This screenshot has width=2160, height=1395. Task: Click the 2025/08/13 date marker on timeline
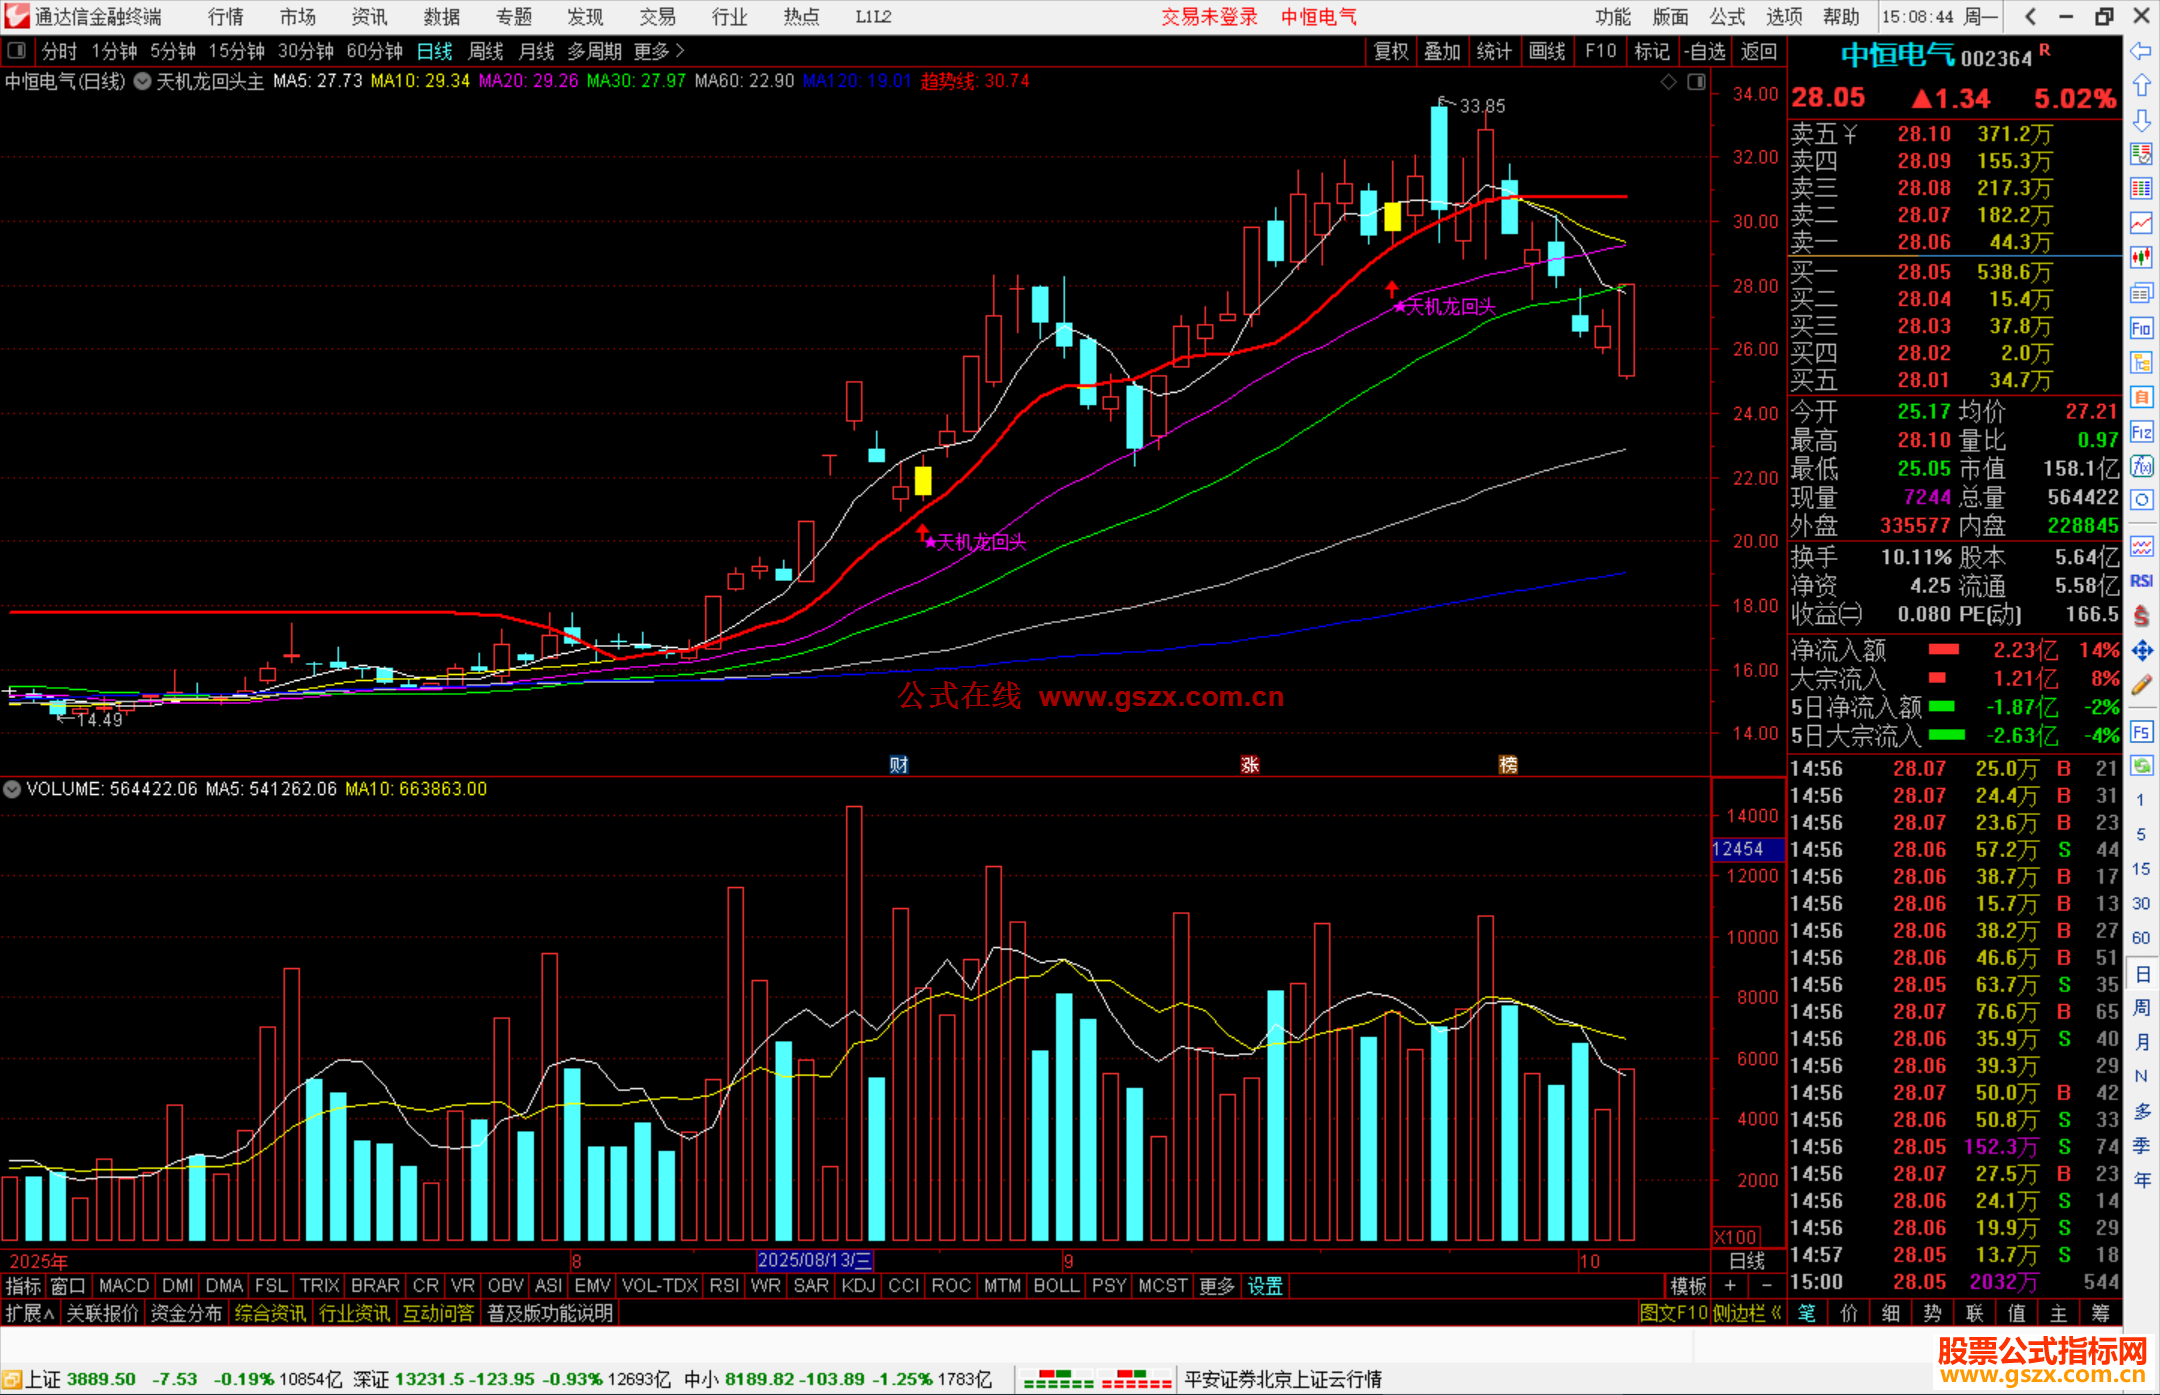point(814,1261)
